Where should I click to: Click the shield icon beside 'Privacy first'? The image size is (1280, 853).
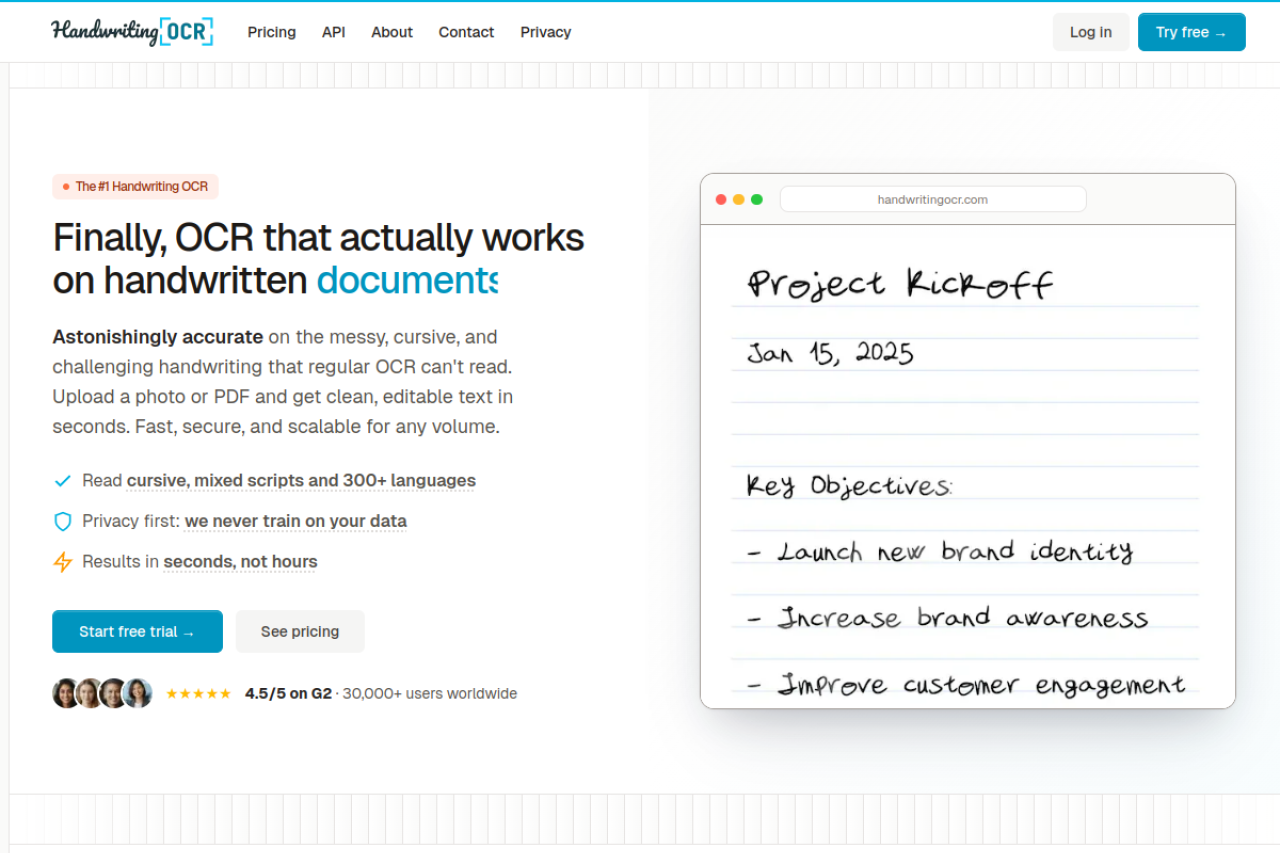point(63,521)
